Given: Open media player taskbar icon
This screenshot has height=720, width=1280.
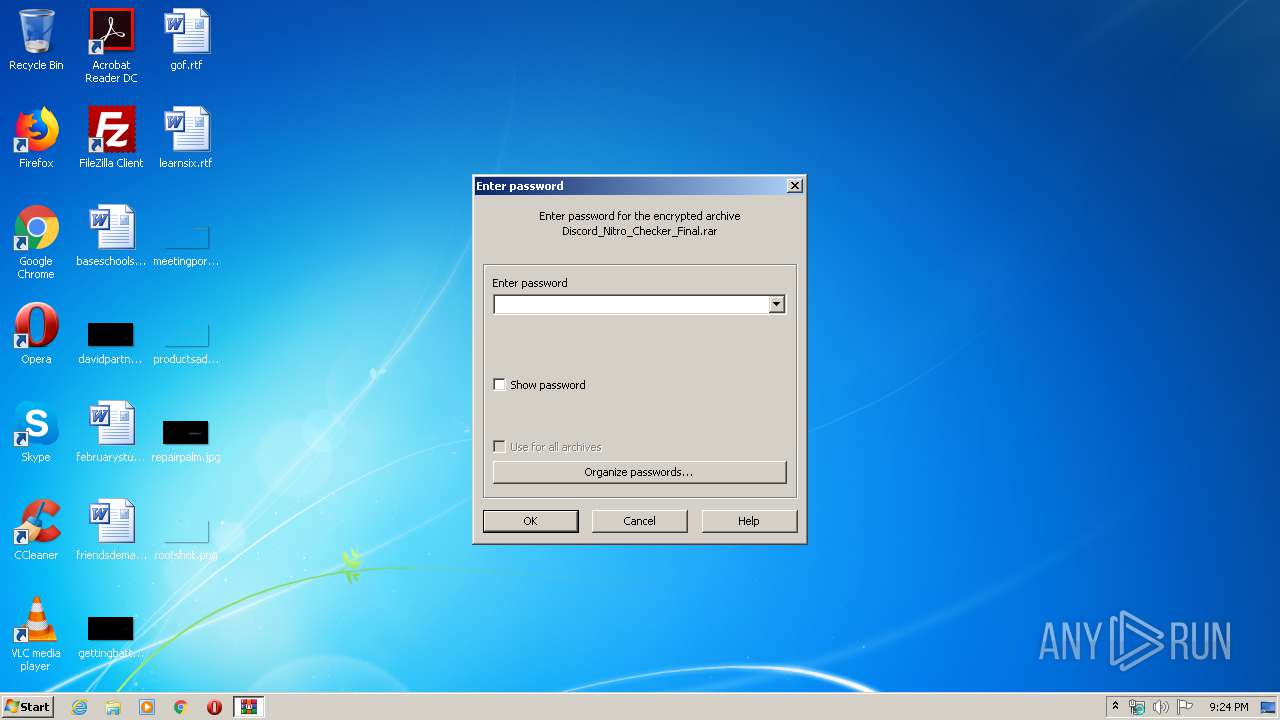Looking at the screenshot, I should tap(147, 707).
